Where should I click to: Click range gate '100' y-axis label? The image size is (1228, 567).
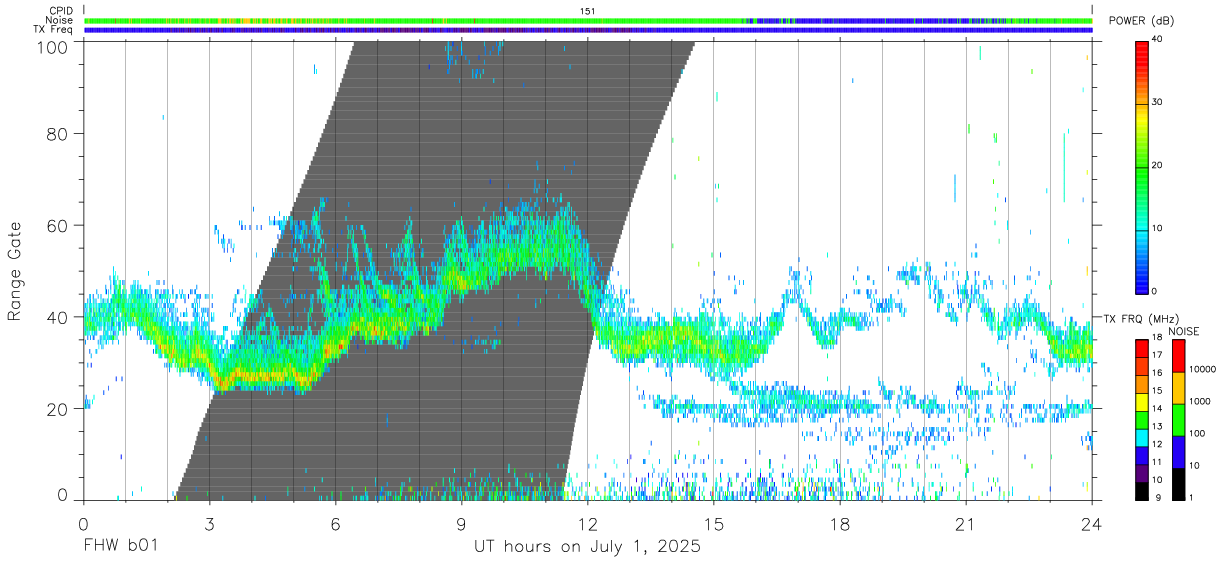pos(51,46)
